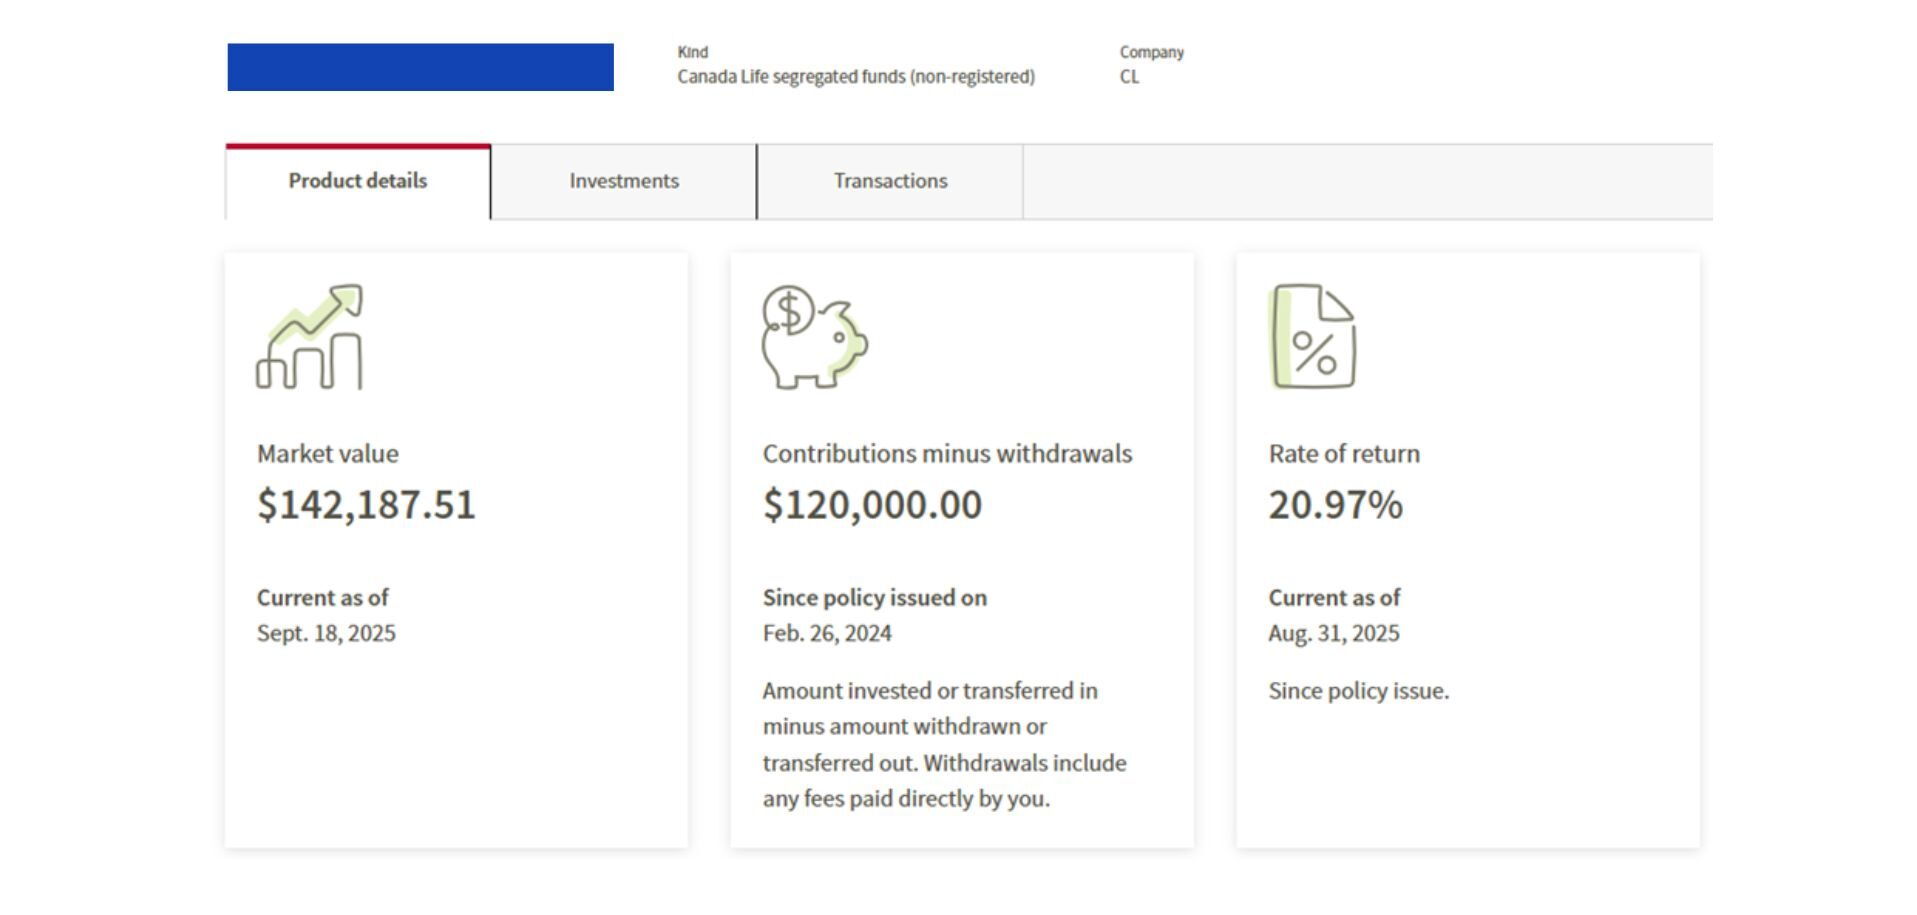1917x915 pixels.
Task: Click the date Aug. 31, 2025
Action: coord(1334,634)
